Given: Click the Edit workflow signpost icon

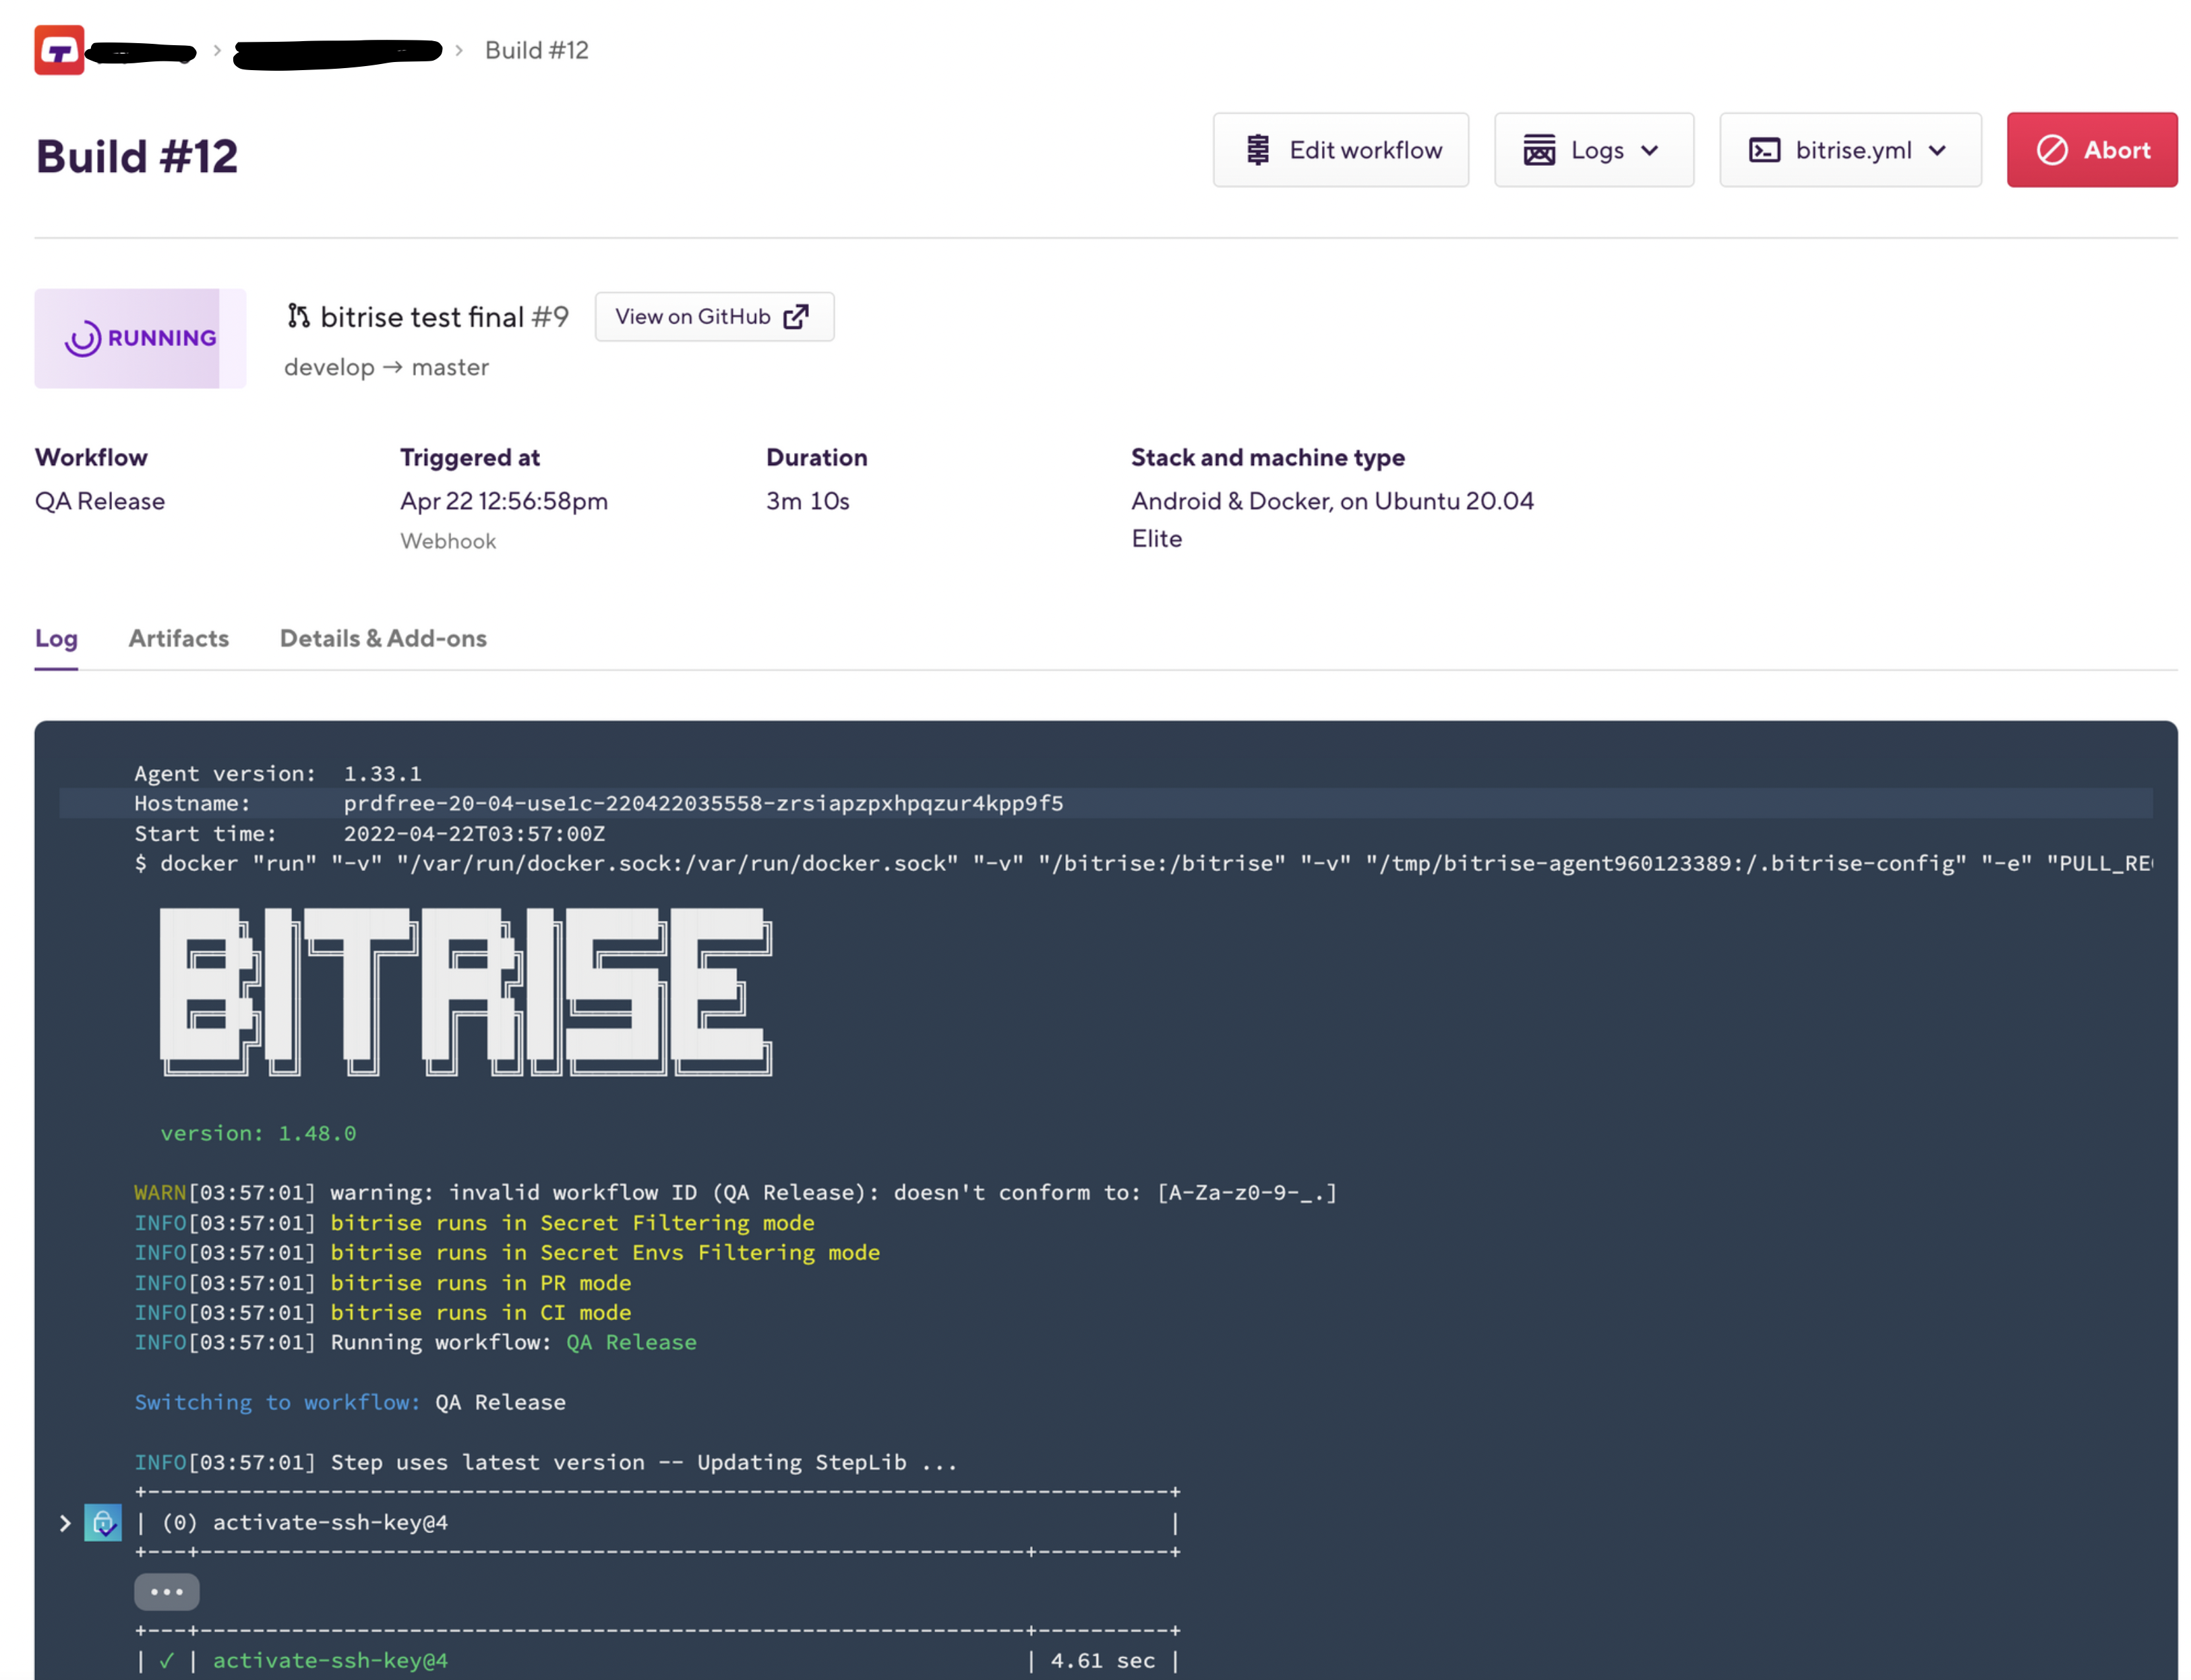Looking at the screenshot, I should tap(1257, 150).
